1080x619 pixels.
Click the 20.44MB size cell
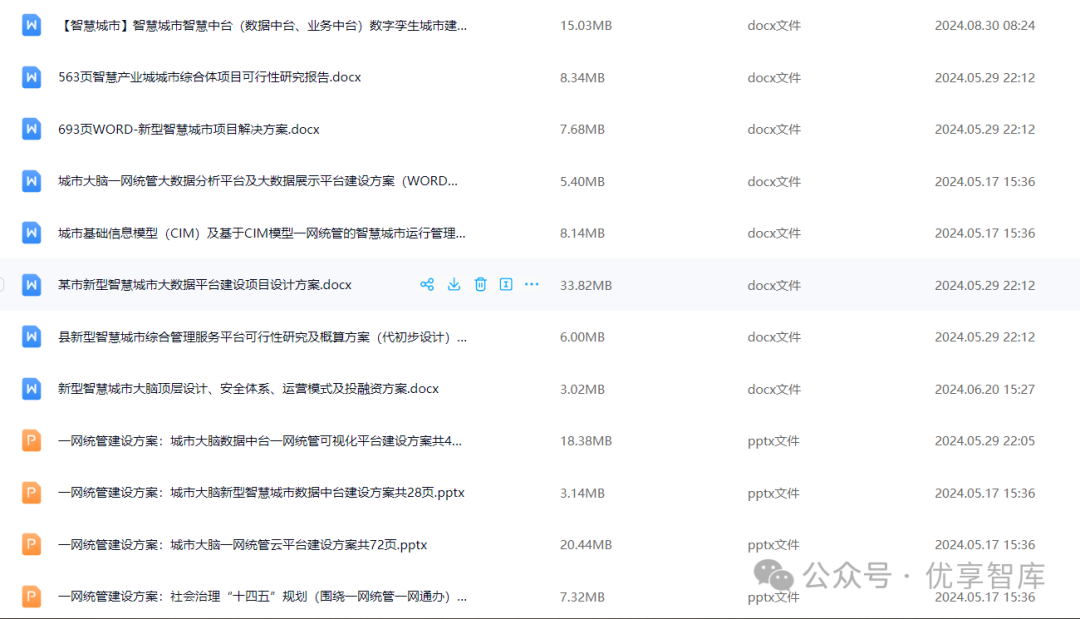(x=586, y=545)
